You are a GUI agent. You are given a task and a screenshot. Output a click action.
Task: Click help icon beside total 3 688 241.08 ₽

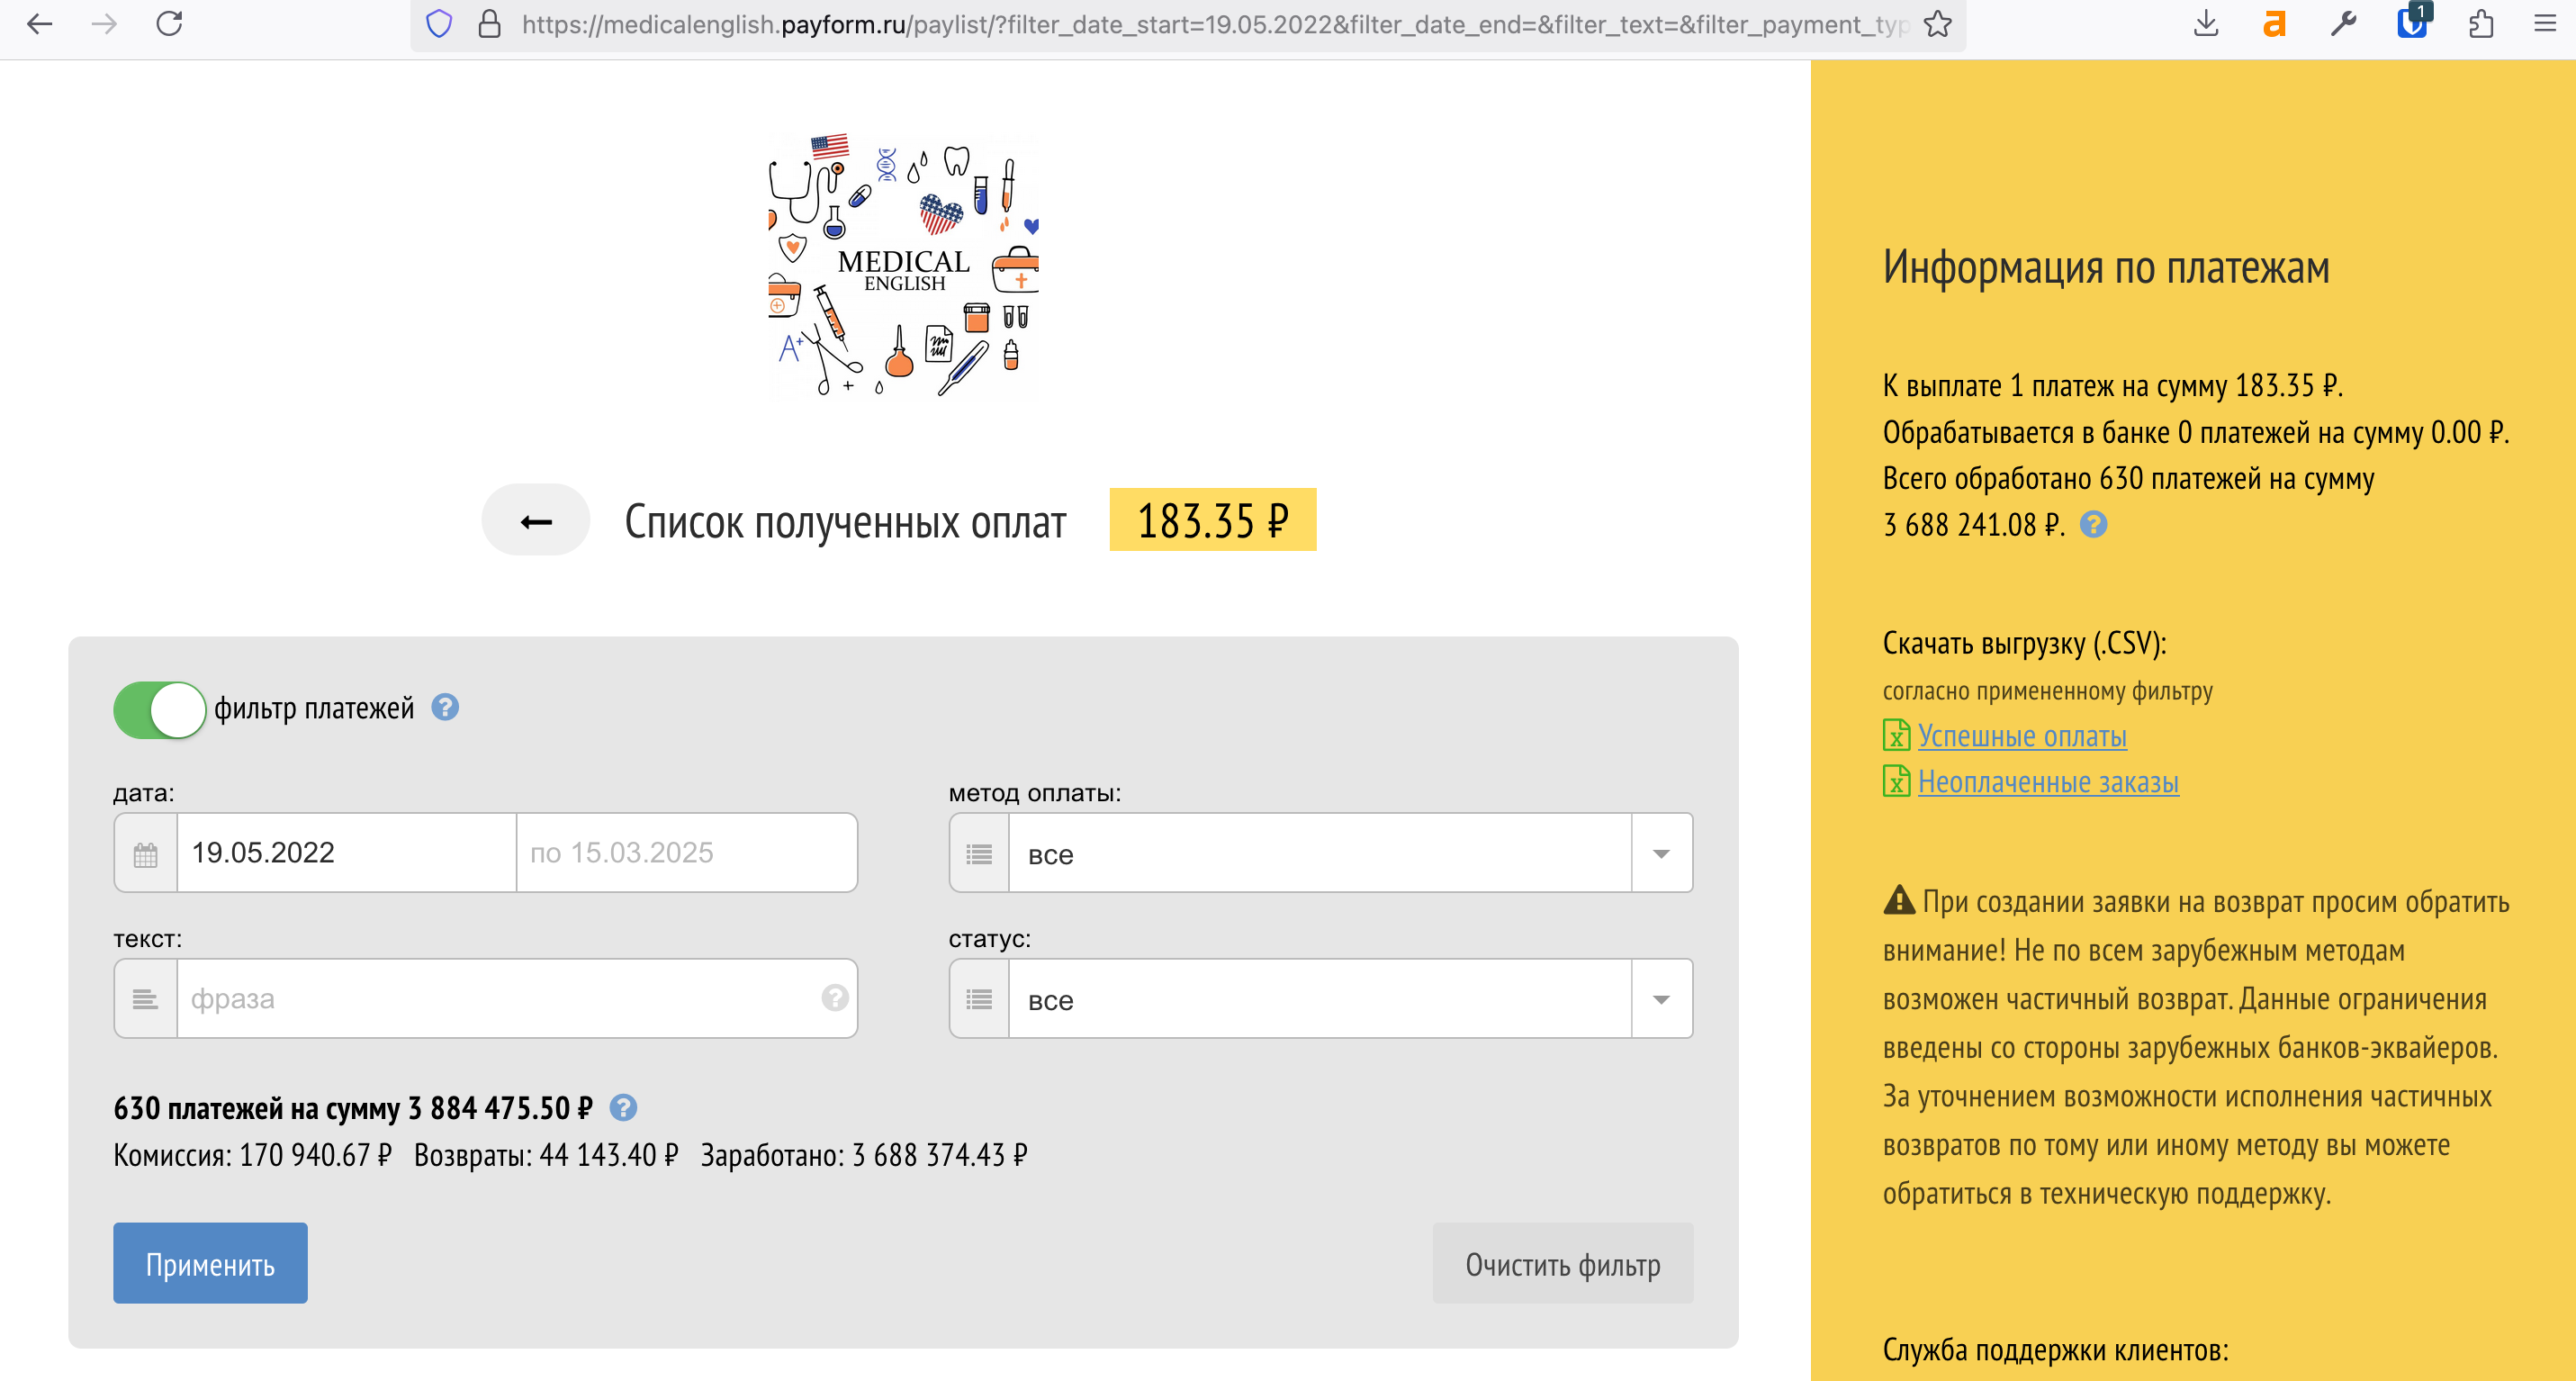point(2093,524)
